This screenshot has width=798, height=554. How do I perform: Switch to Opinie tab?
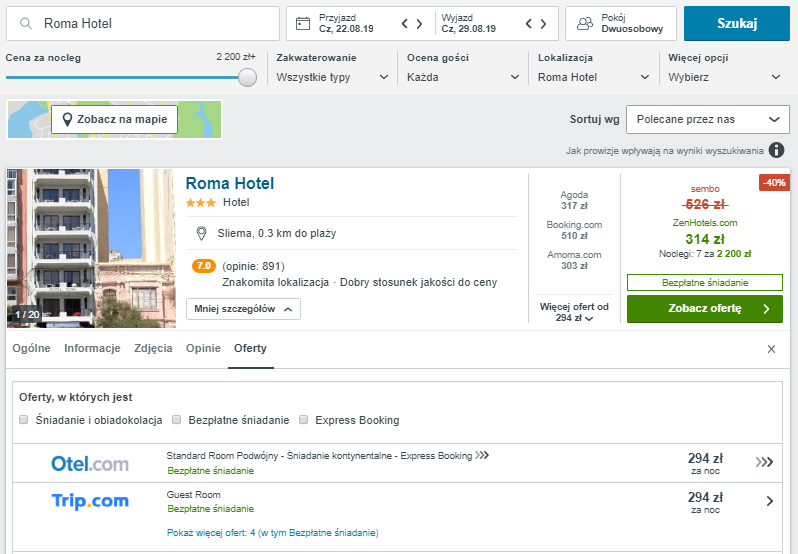(203, 348)
